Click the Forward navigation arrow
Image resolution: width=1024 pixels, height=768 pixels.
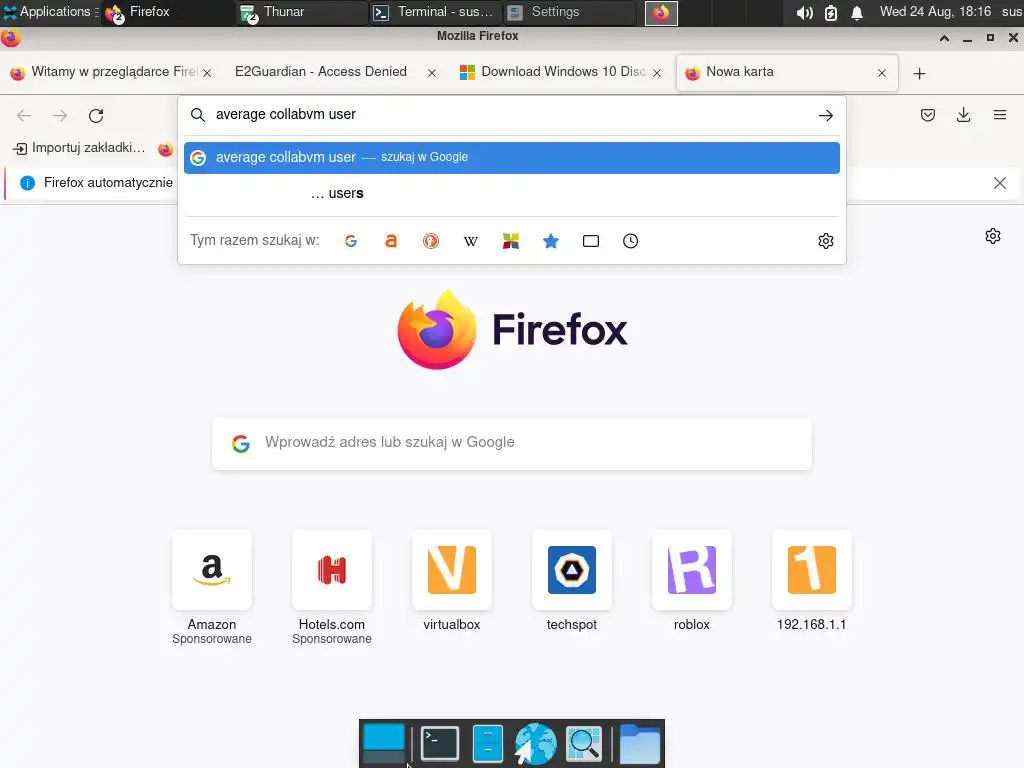pyautogui.click(x=59, y=116)
